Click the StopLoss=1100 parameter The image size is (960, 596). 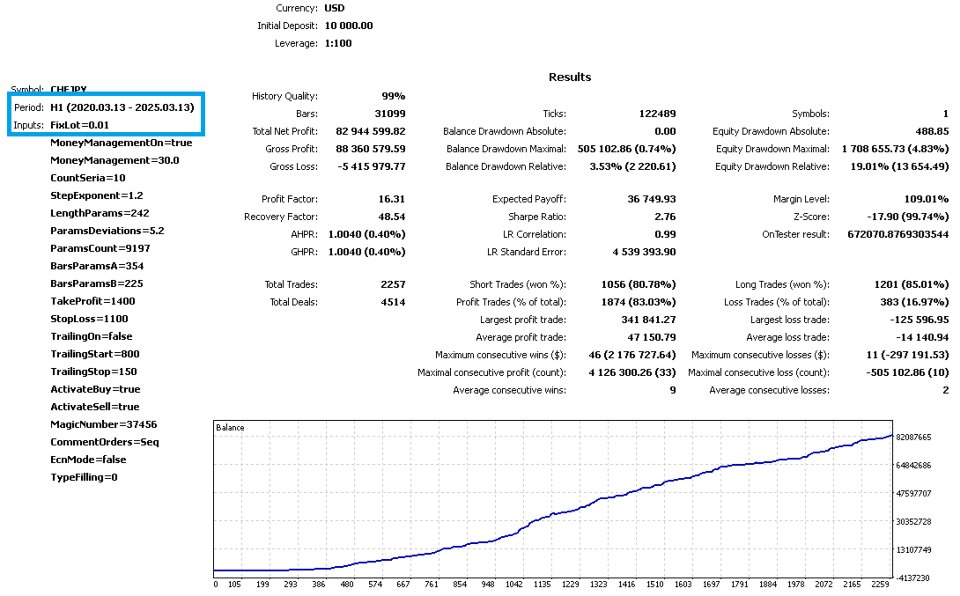click(x=89, y=319)
